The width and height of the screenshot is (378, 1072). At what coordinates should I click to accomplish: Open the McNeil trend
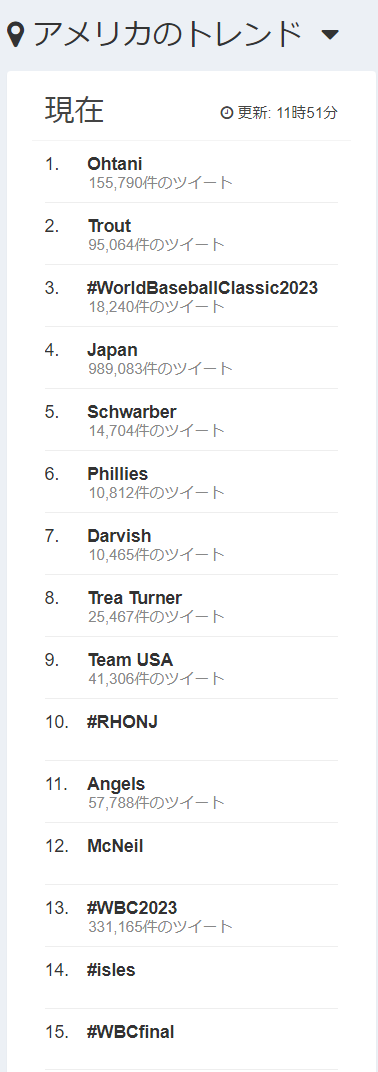[x=116, y=846]
